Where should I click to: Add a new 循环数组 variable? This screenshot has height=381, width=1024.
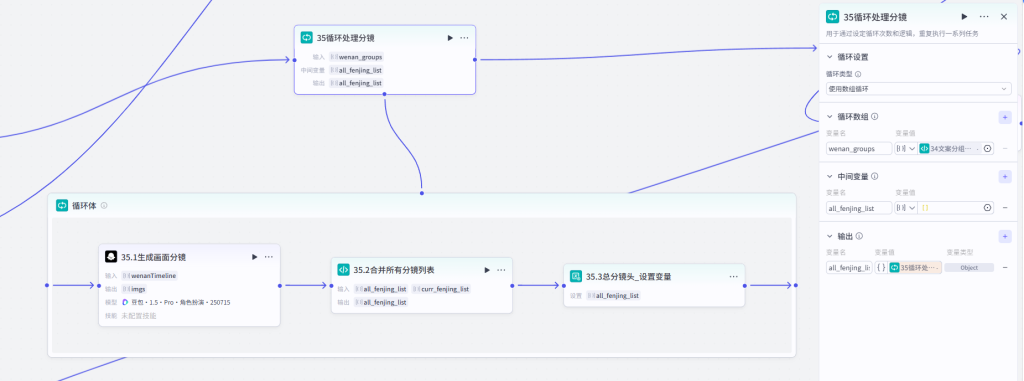pos(1005,118)
